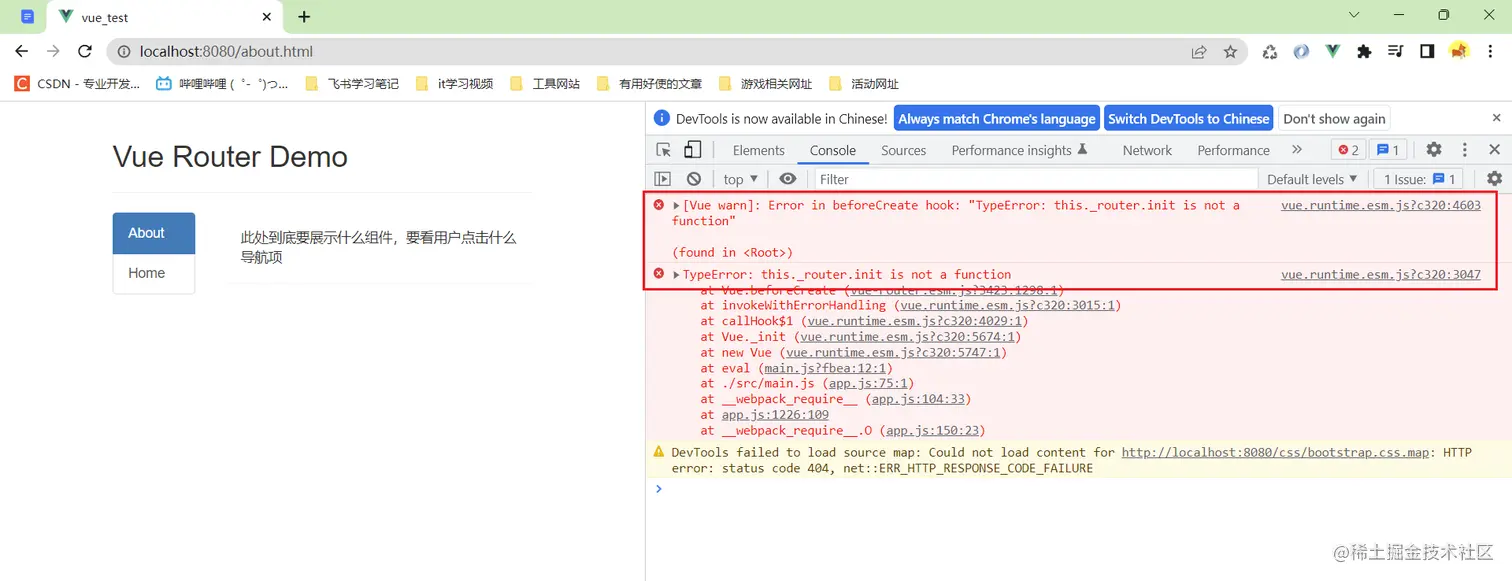
Task: Click the address bar URL
Action: pyautogui.click(x=226, y=51)
